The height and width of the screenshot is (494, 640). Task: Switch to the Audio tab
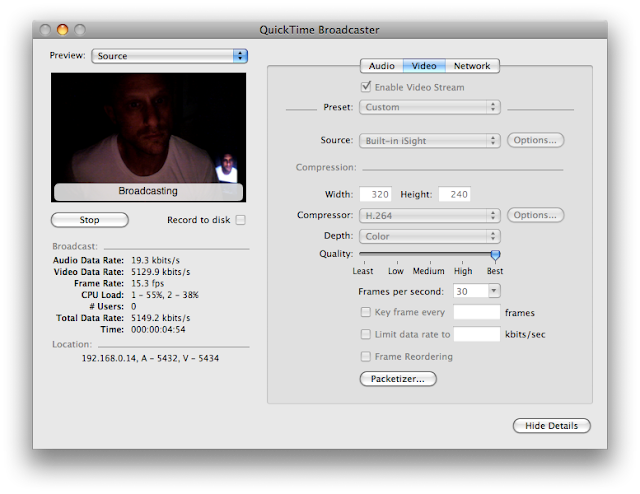click(382, 66)
